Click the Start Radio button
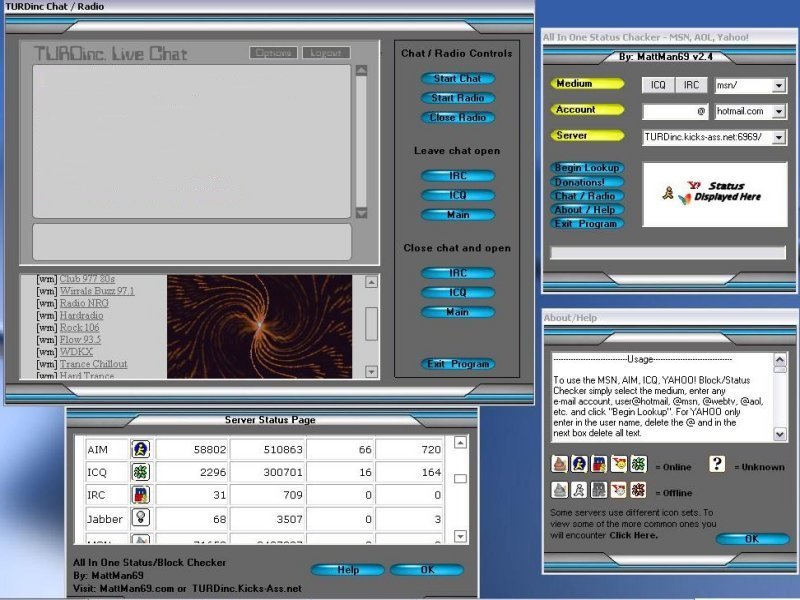This screenshot has height=600, width=800. (458, 98)
